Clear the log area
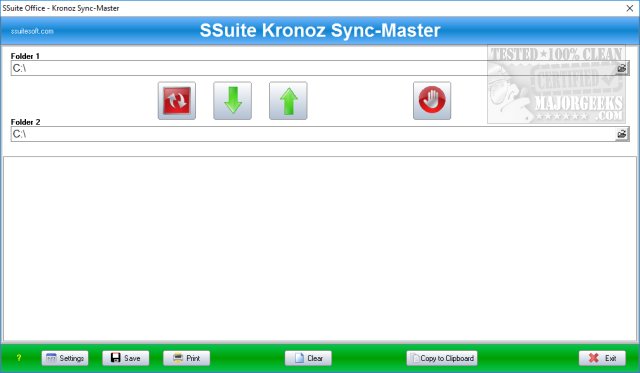The height and width of the screenshot is (373, 640). point(308,358)
